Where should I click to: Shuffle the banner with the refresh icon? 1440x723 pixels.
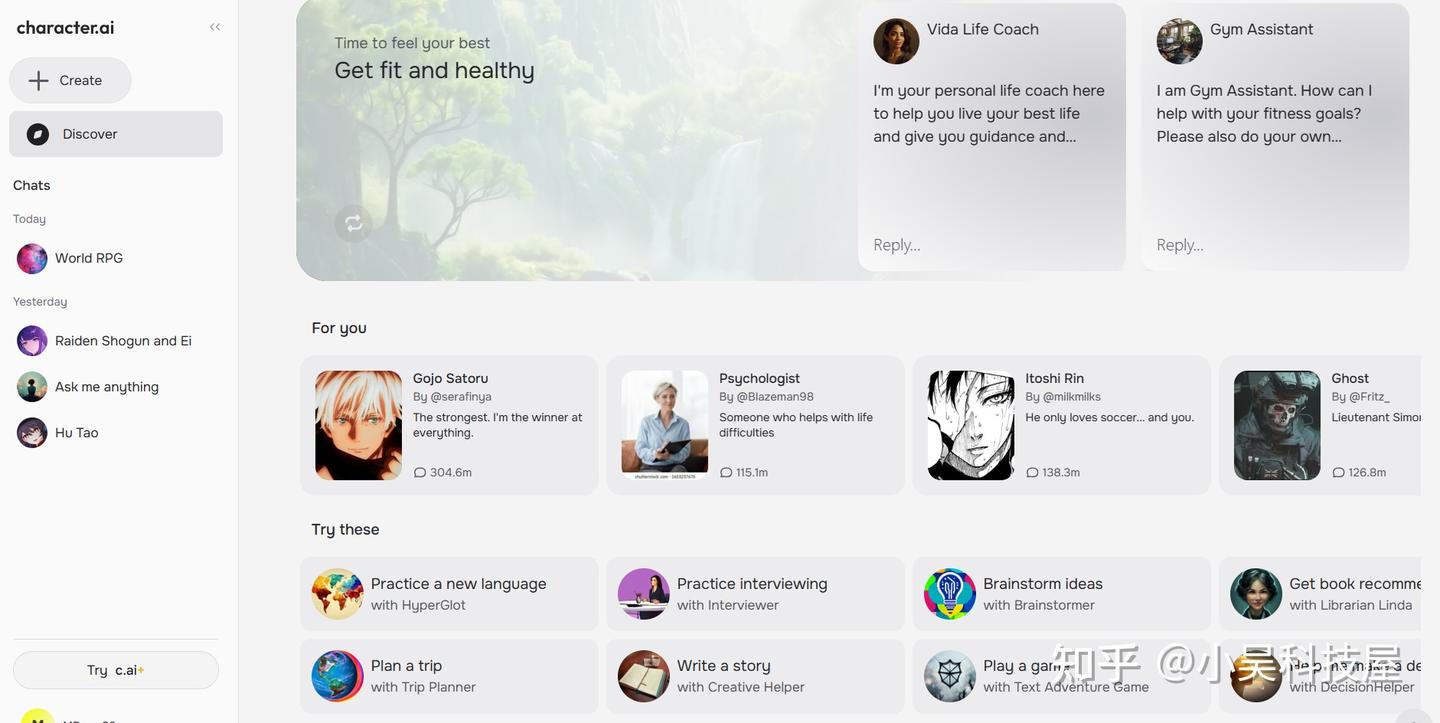(x=353, y=223)
